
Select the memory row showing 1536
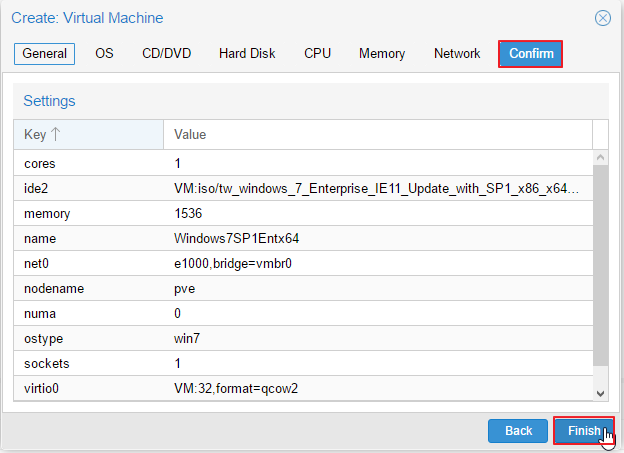tap(303, 213)
